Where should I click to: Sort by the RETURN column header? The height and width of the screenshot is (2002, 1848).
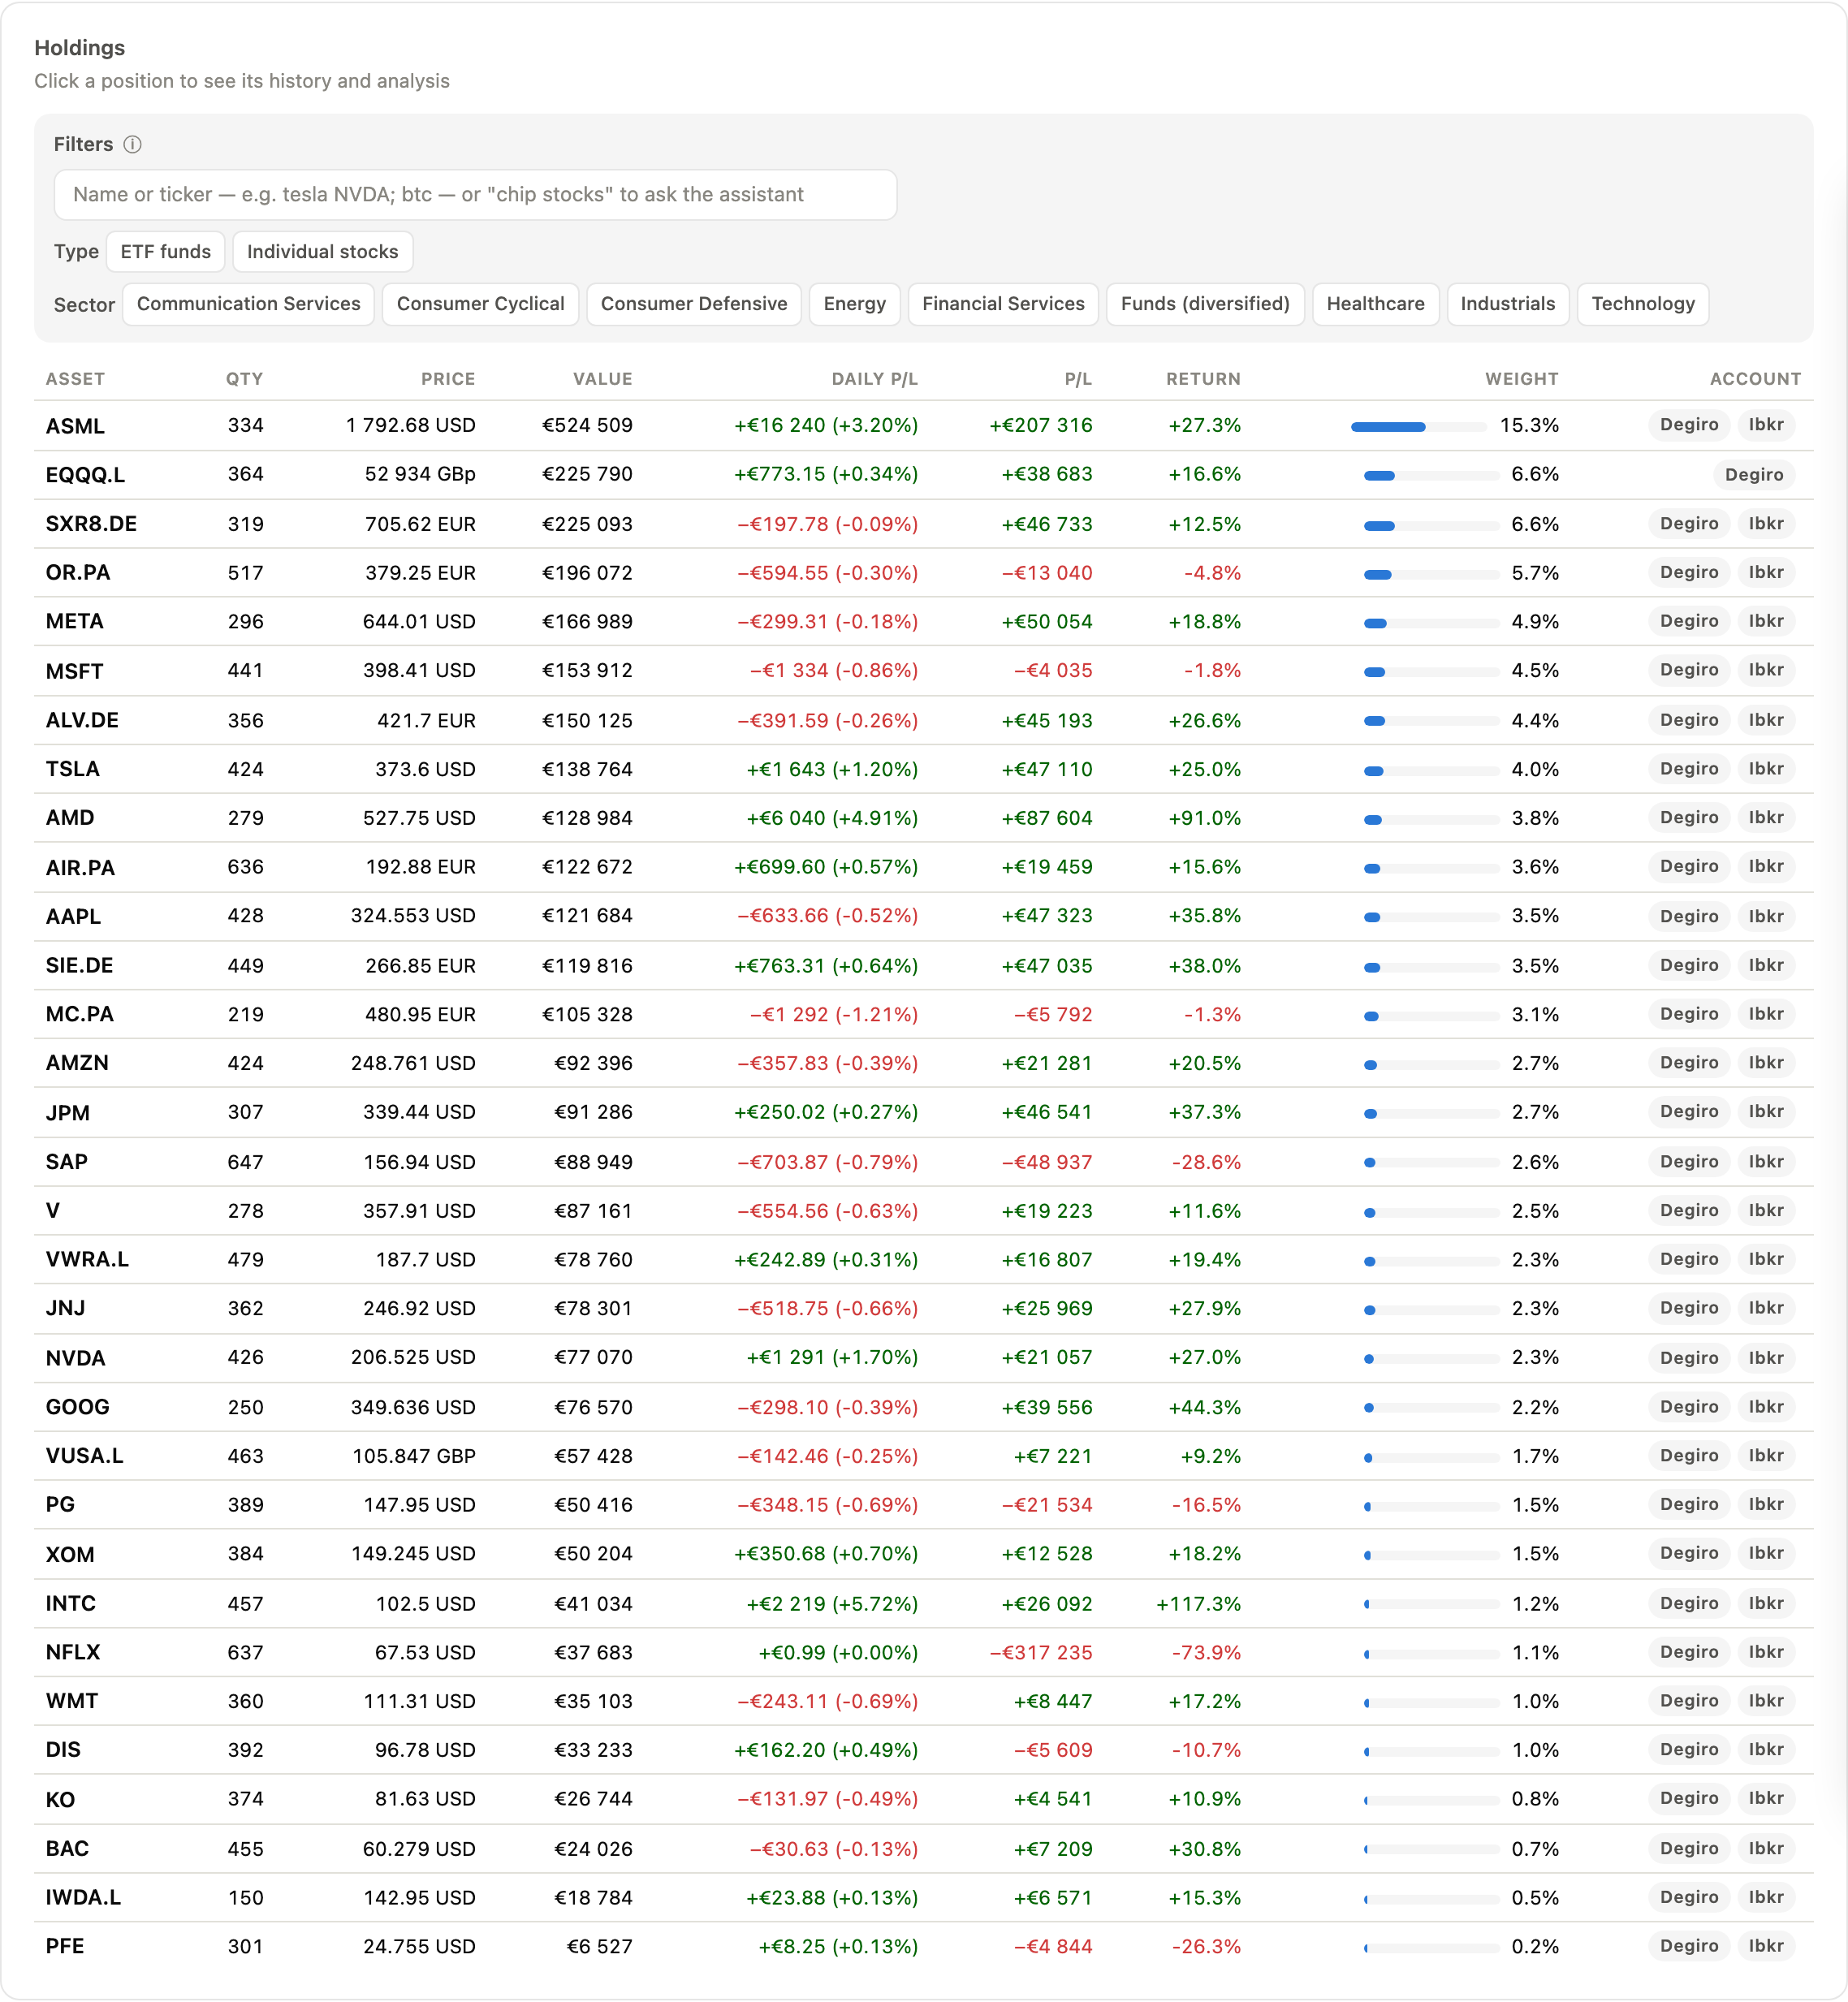[1203, 379]
